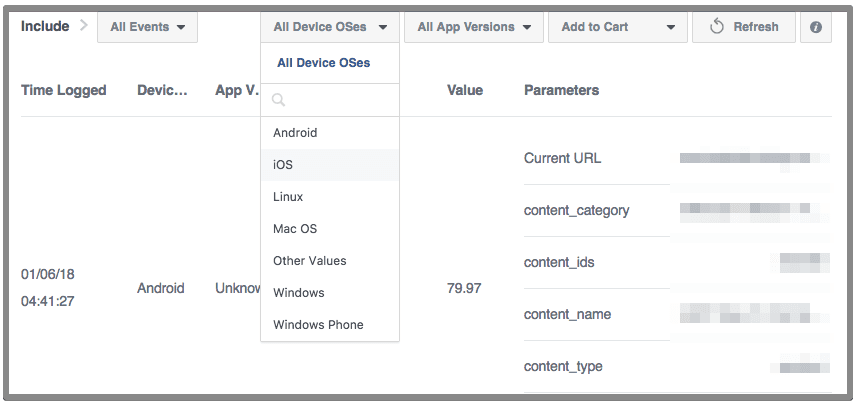
Task: Select iOS in the device OS list
Action: point(283,165)
